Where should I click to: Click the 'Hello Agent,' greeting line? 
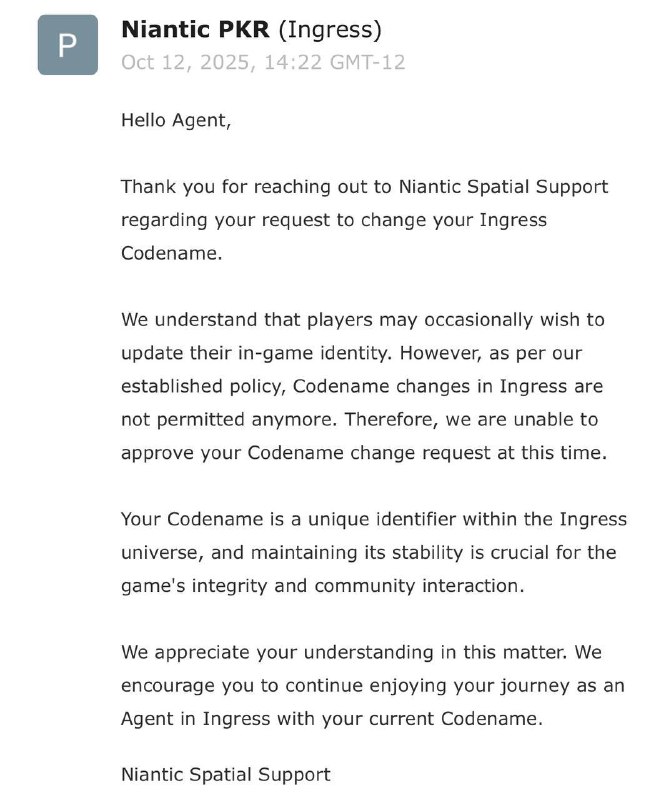coord(176,120)
